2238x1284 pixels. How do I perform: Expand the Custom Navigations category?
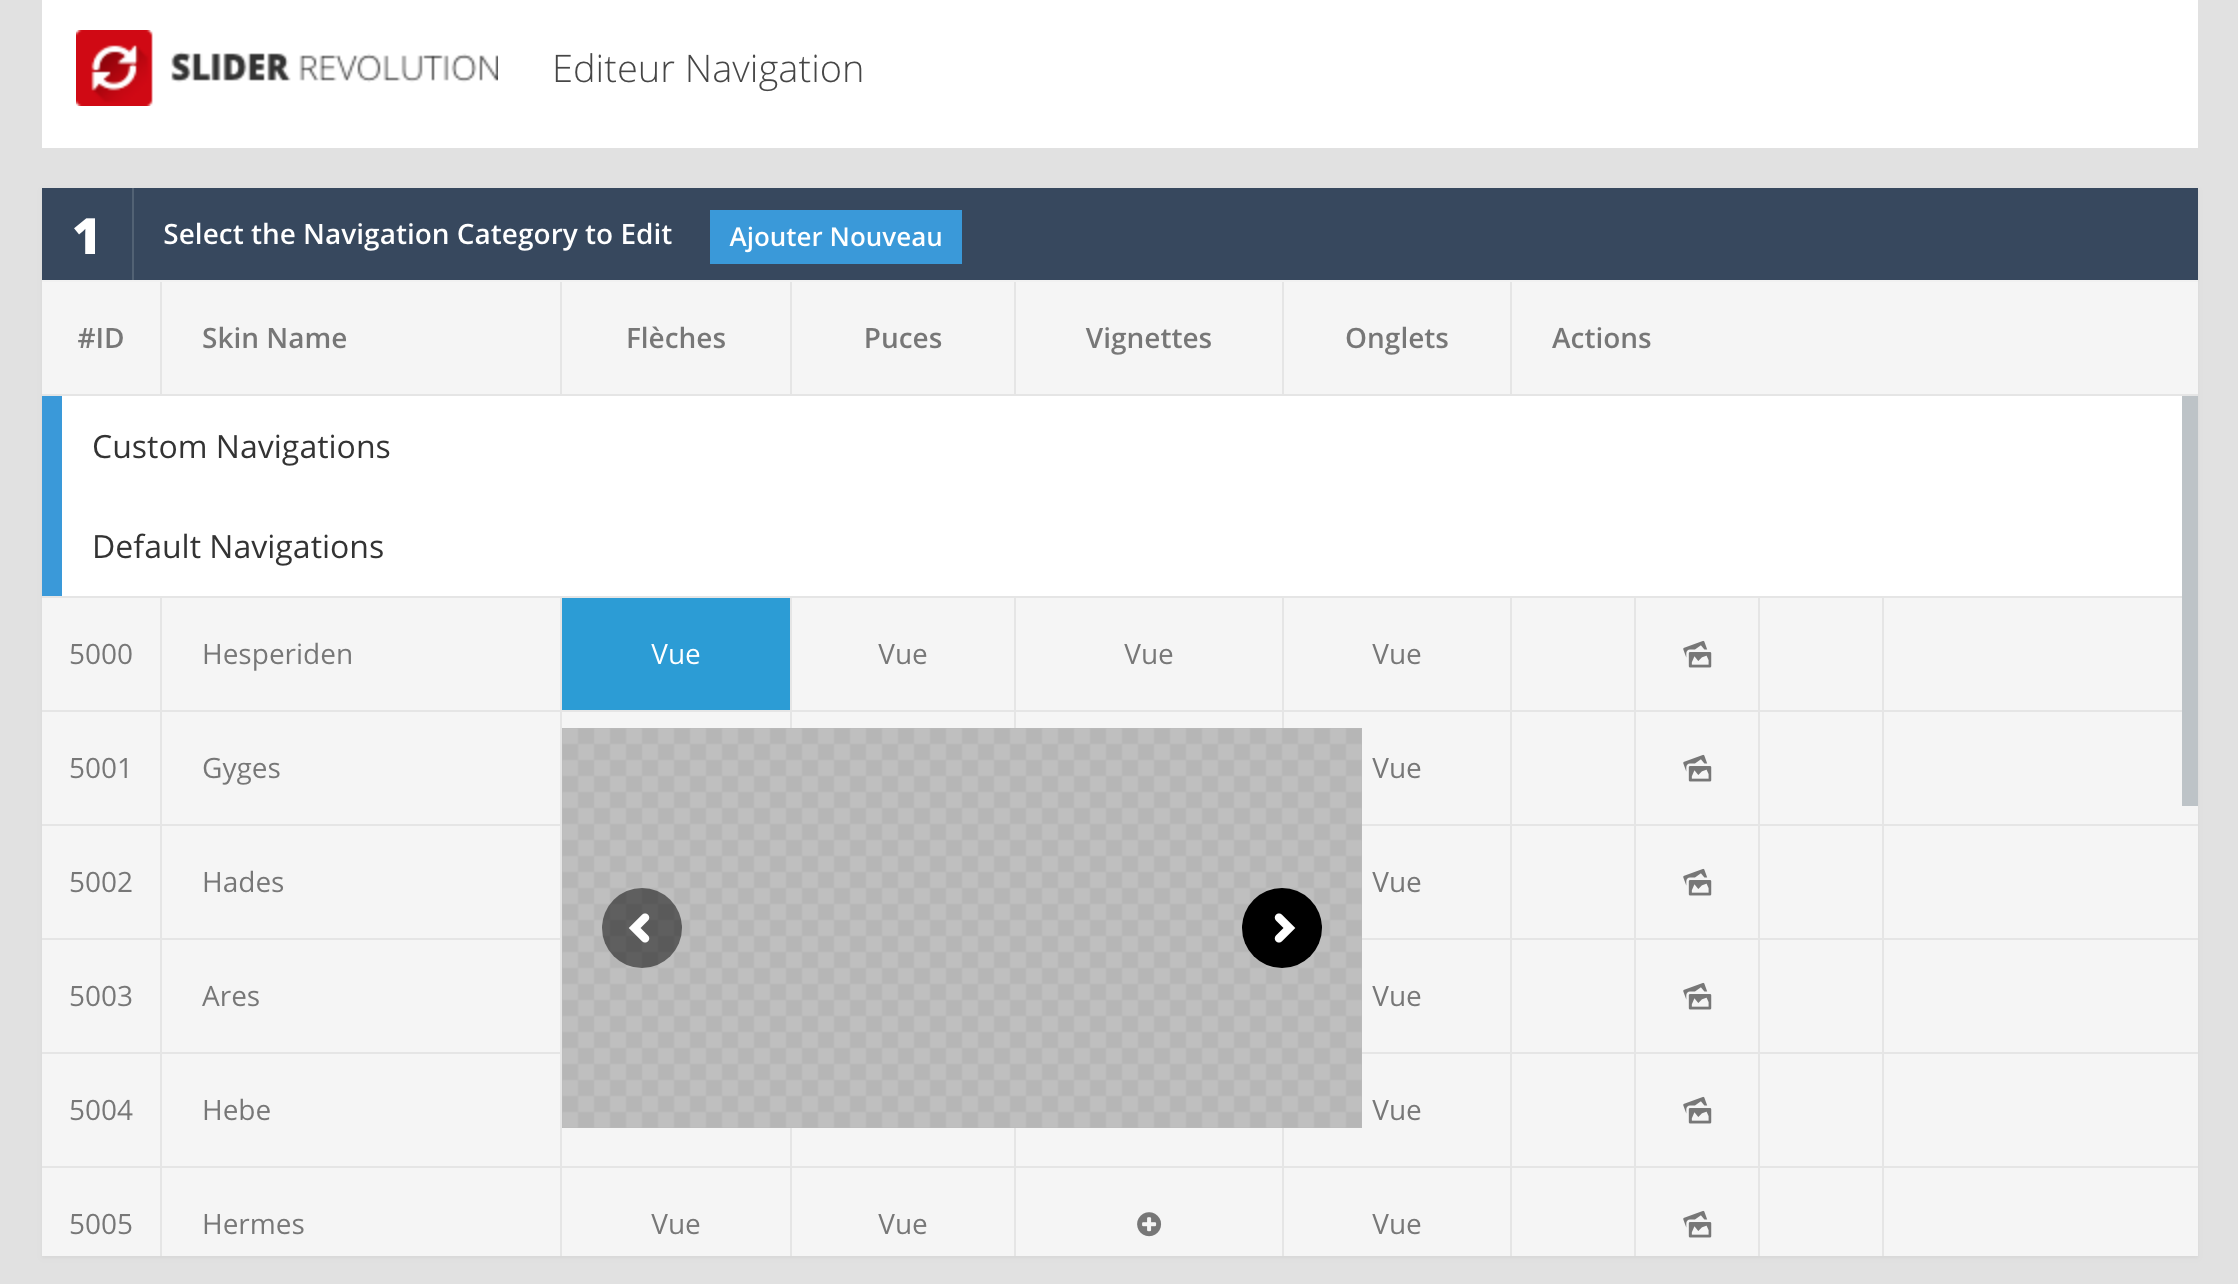pyautogui.click(x=241, y=447)
